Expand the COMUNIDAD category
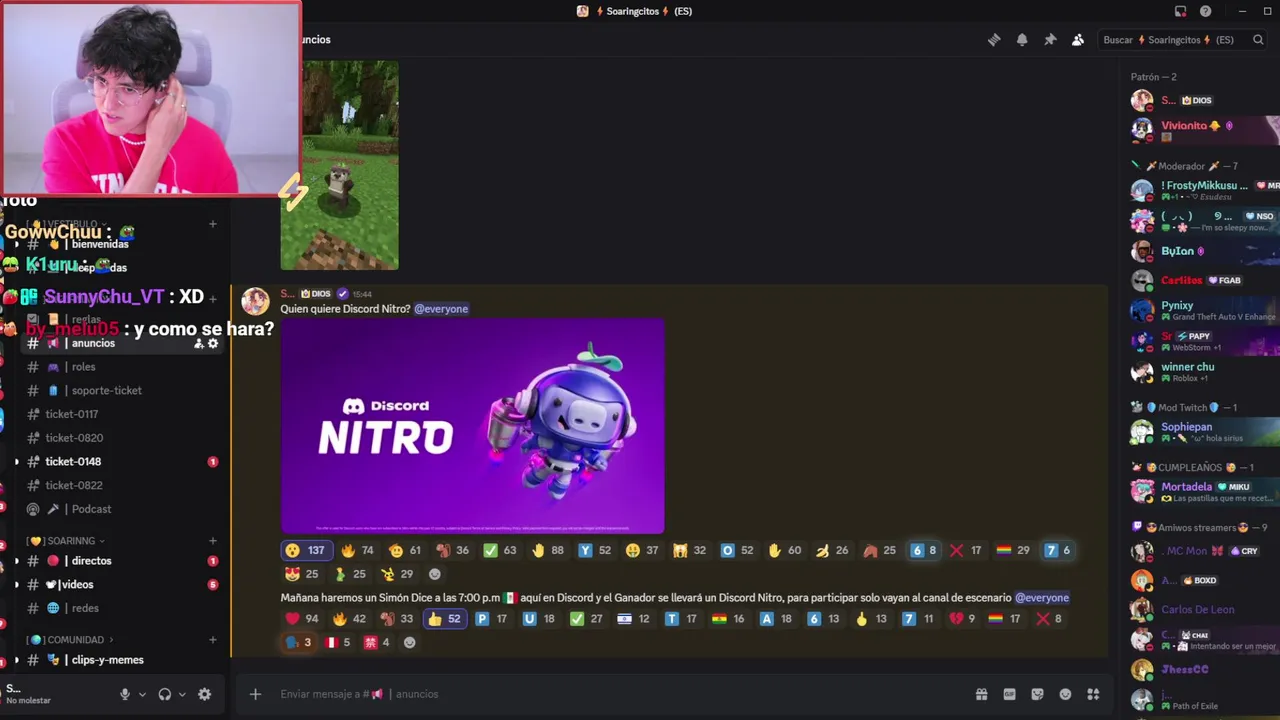Image resolution: width=1280 pixels, height=720 pixels. [x=71, y=640]
